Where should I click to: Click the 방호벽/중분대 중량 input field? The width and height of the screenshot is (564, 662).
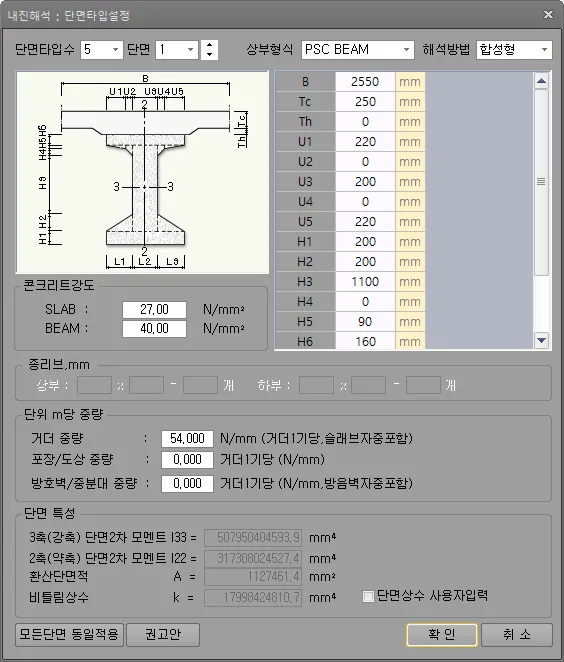187,483
